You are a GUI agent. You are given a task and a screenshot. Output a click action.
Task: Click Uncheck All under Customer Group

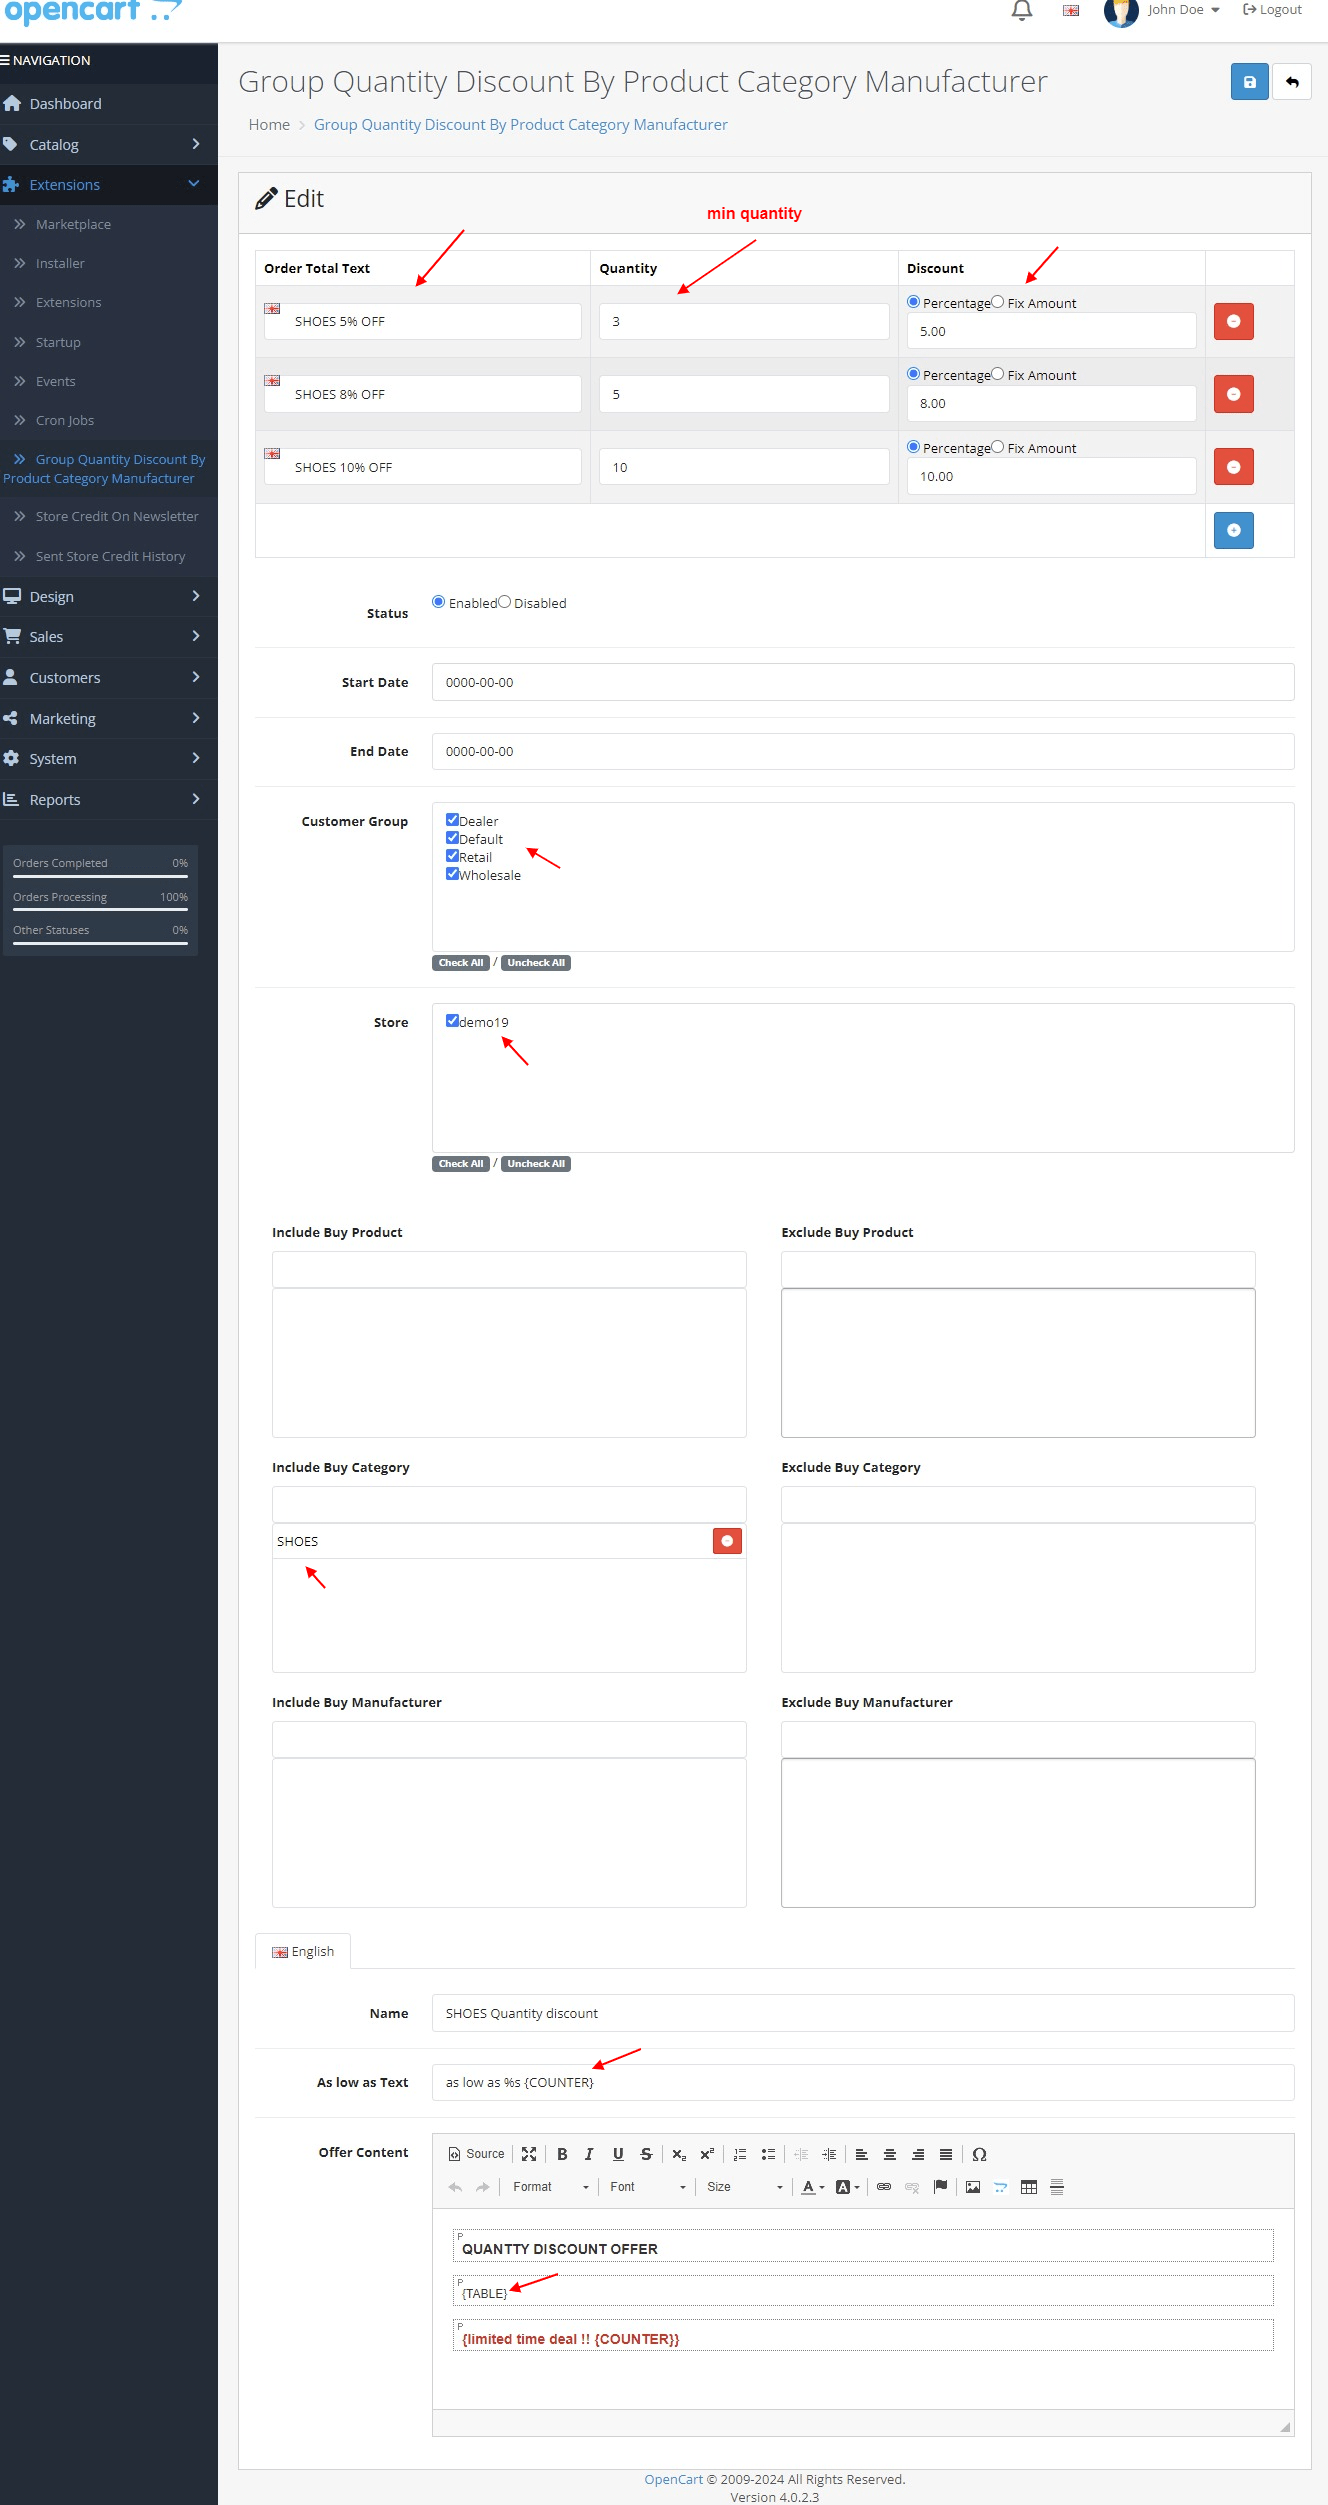tap(535, 963)
